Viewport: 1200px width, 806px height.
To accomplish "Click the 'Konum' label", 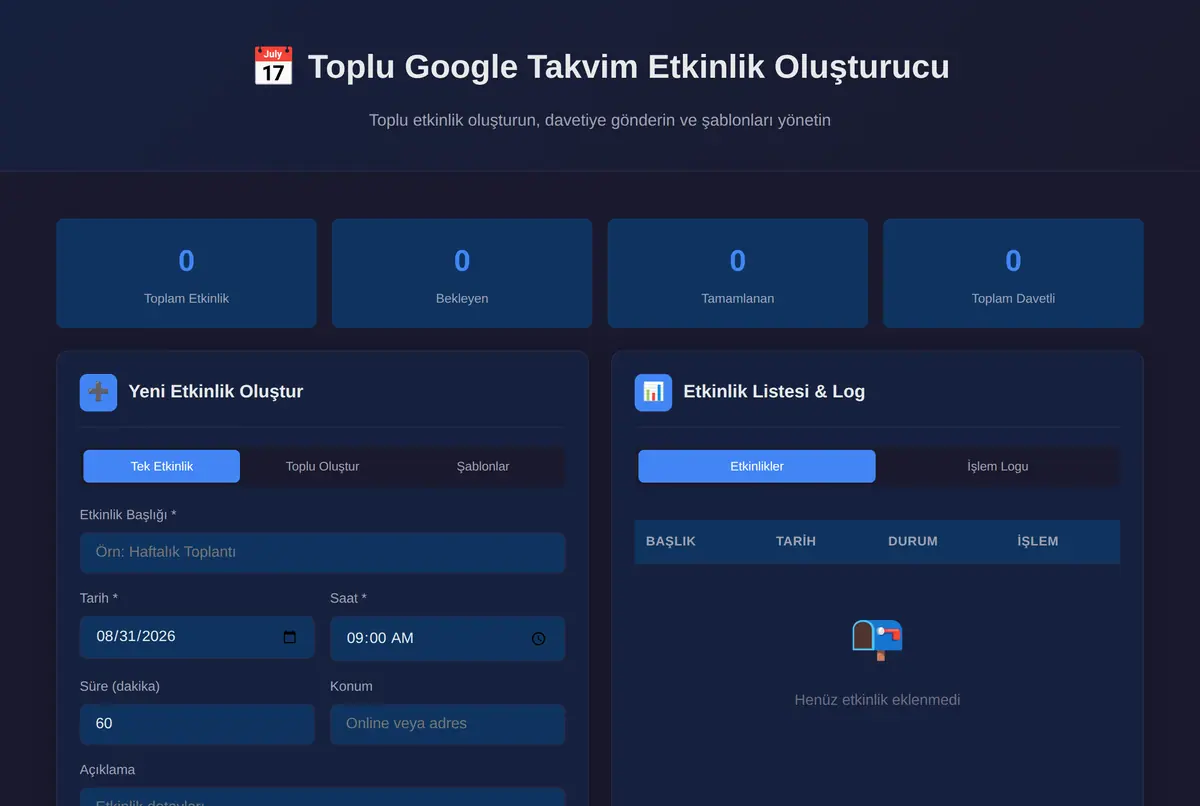I will [x=351, y=686].
